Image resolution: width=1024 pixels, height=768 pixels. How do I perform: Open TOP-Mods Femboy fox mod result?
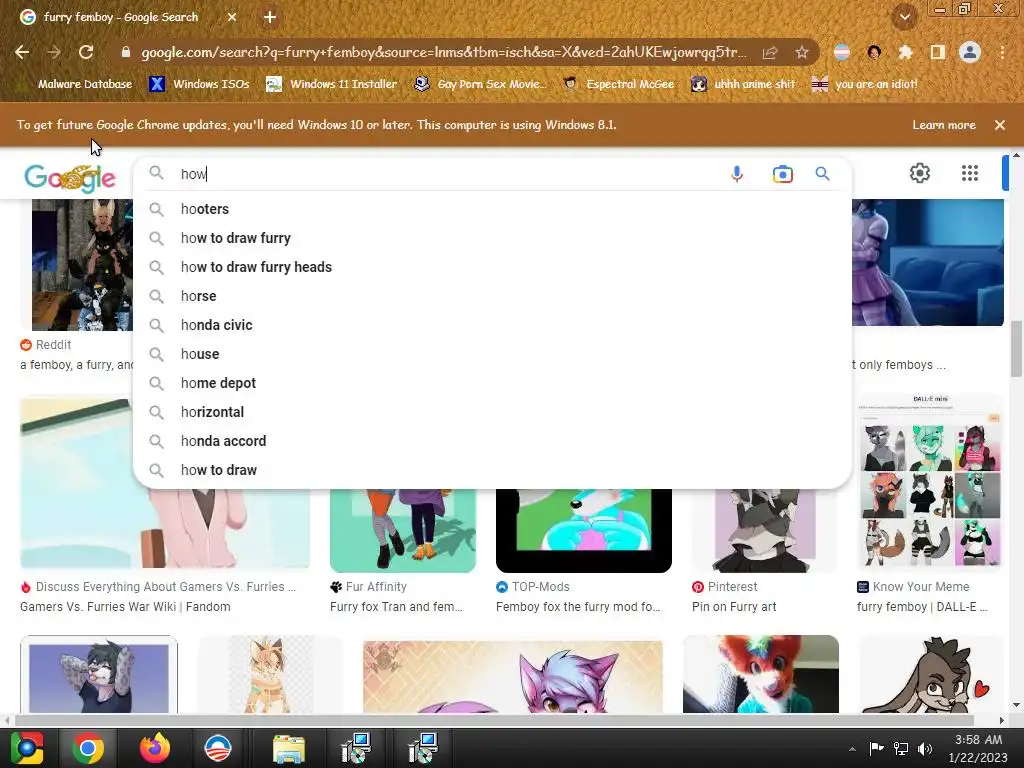pyautogui.click(x=584, y=530)
